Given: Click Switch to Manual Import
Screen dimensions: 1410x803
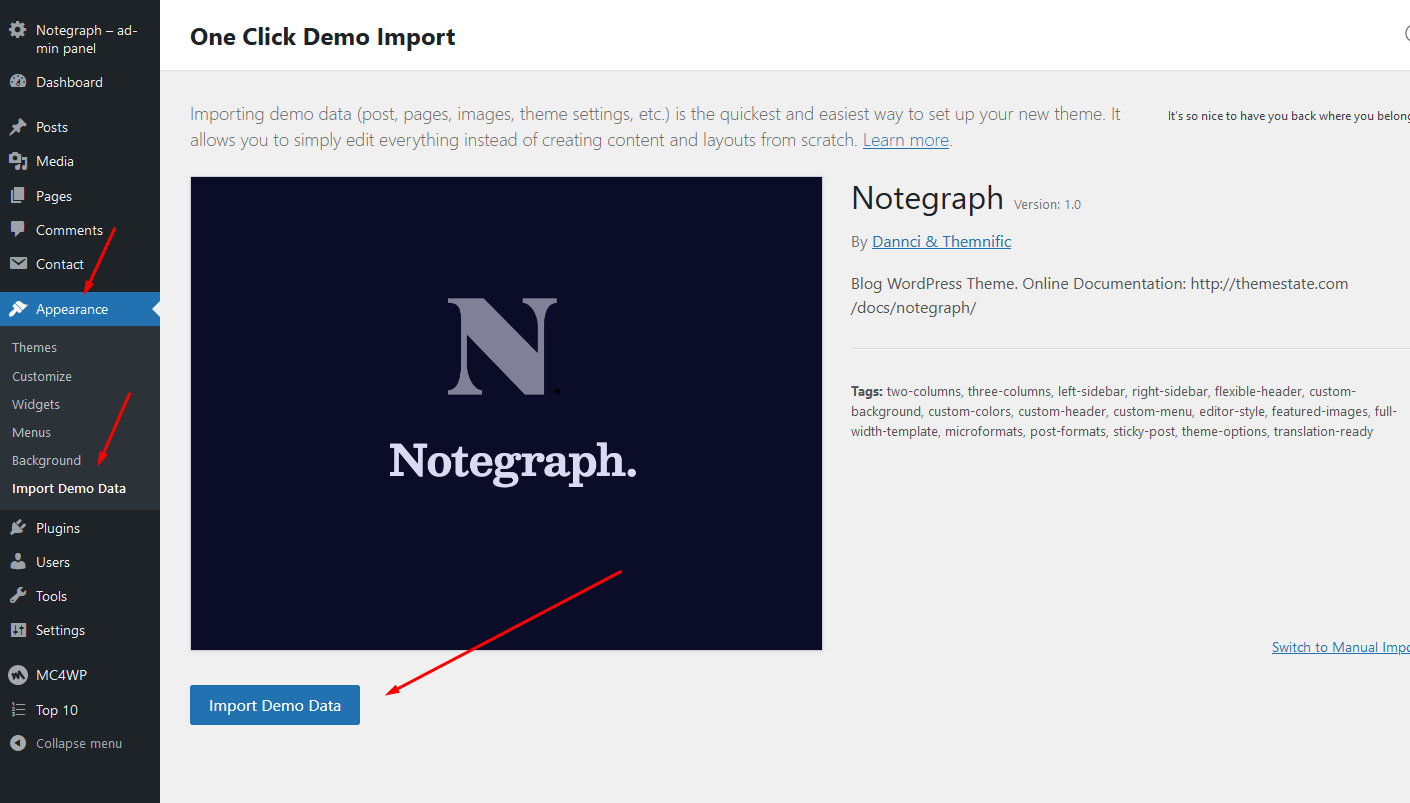Looking at the screenshot, I should pos(1340,646).
